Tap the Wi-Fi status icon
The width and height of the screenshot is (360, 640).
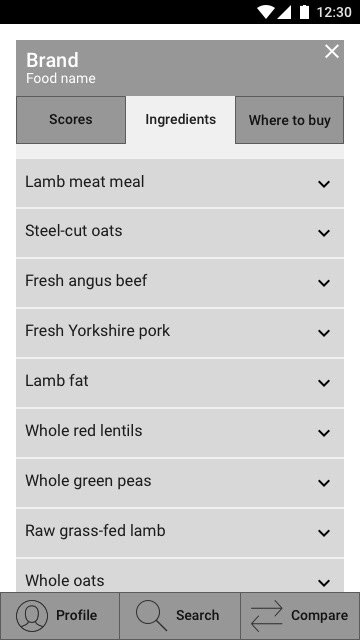265,12
